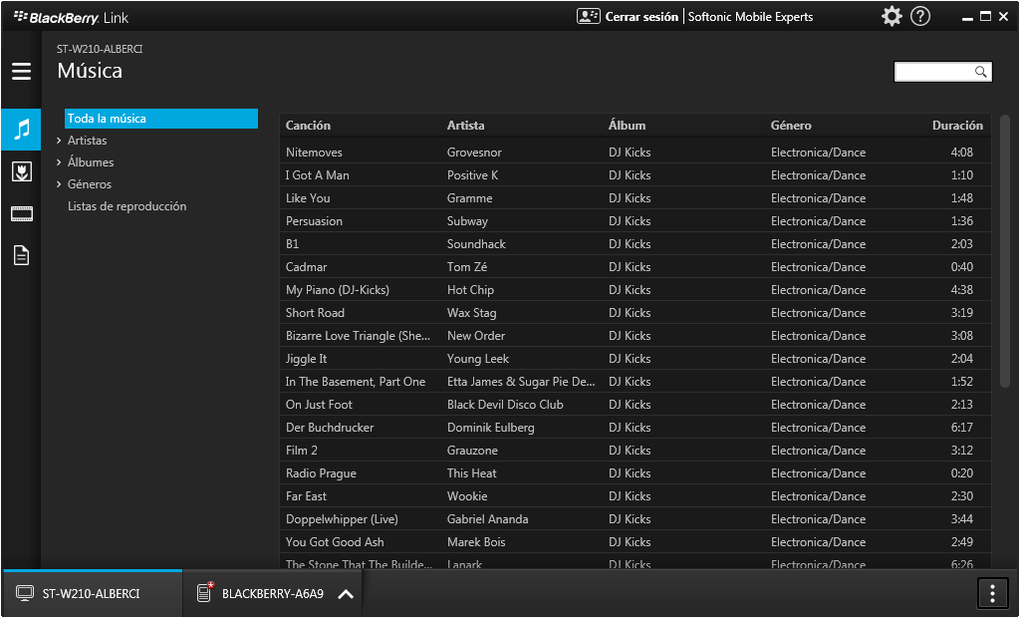Select the song Doppelwhipper (Live)
Image resolution: width=1020 pixels, height=618 pixels.
342,519
